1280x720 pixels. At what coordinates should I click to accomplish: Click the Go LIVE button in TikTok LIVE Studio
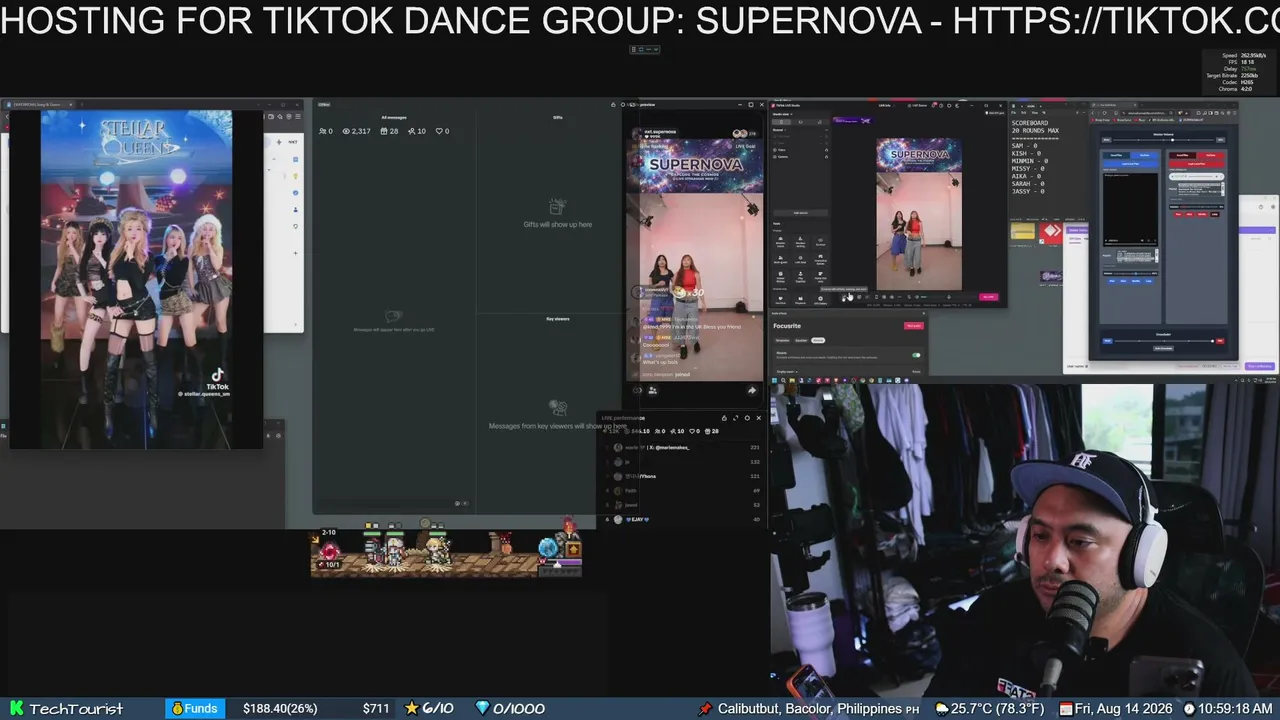click(x=988, y=296)
